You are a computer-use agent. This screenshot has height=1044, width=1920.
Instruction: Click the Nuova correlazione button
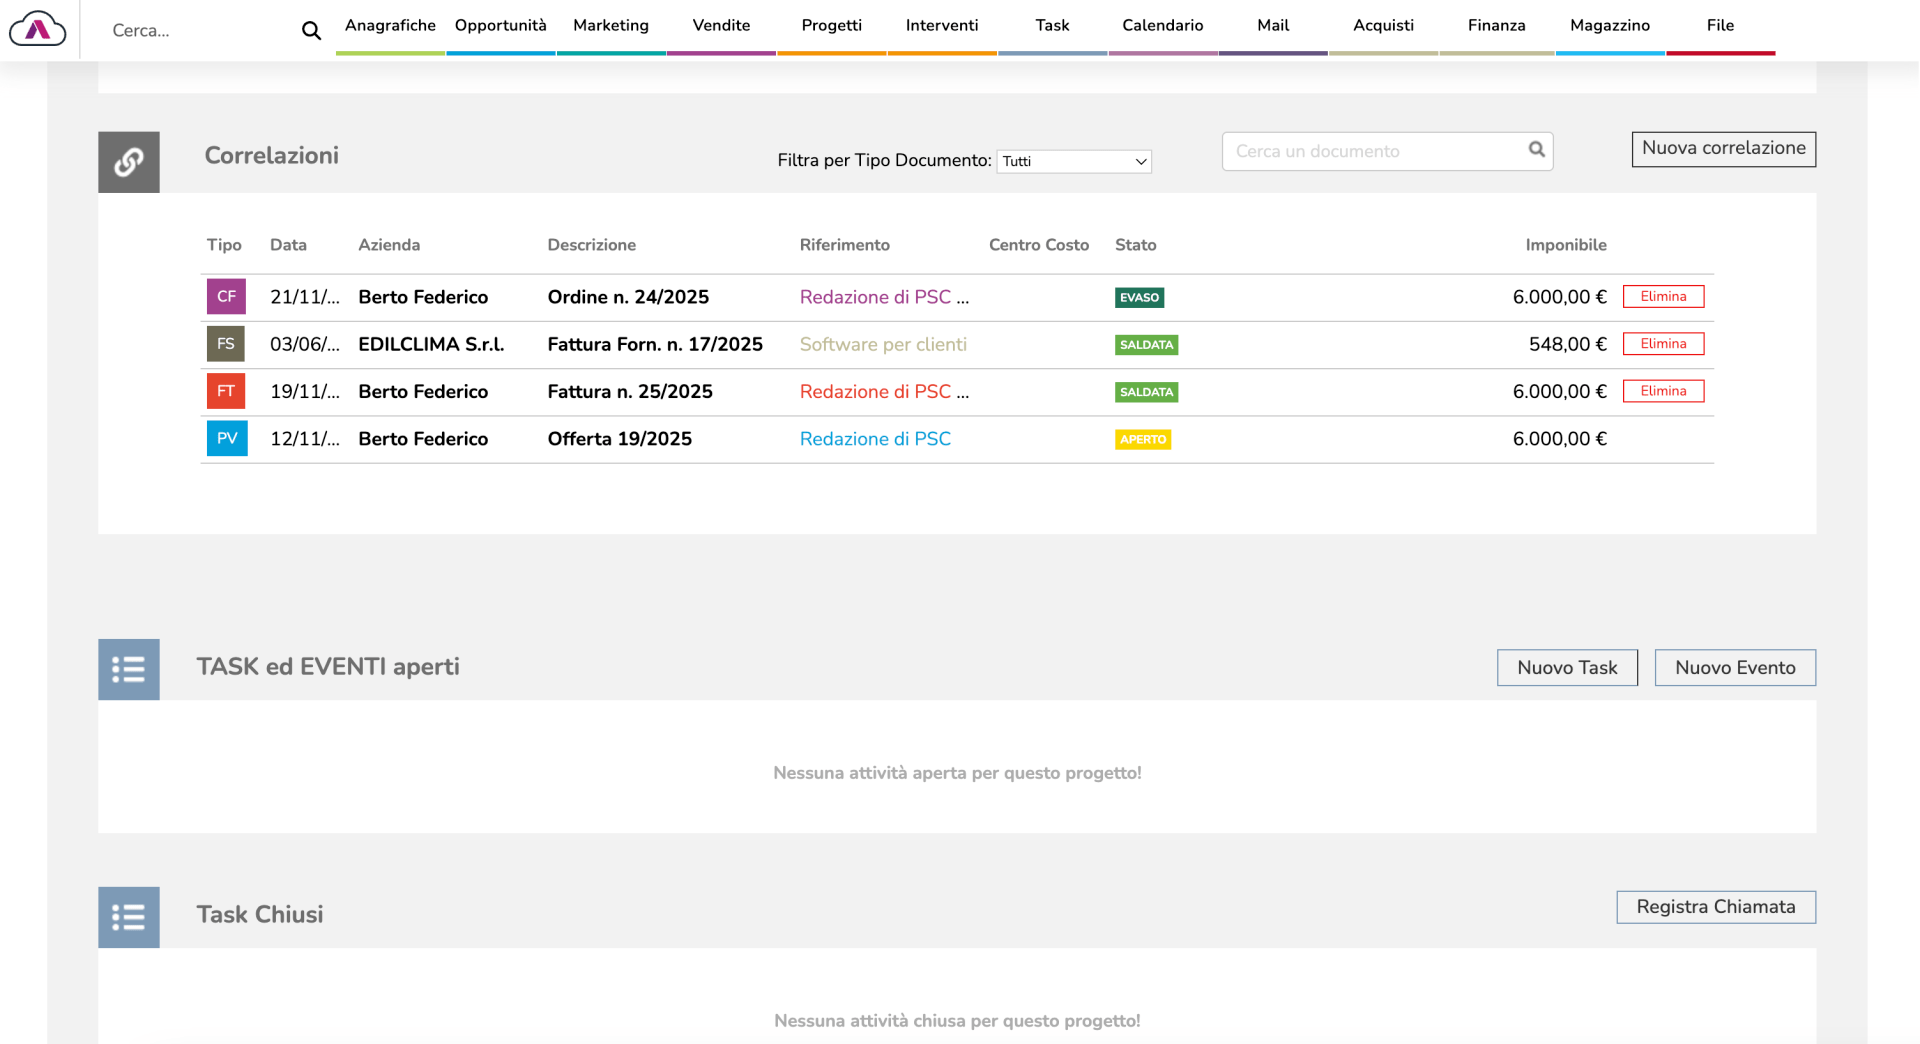pos(1723,149)
